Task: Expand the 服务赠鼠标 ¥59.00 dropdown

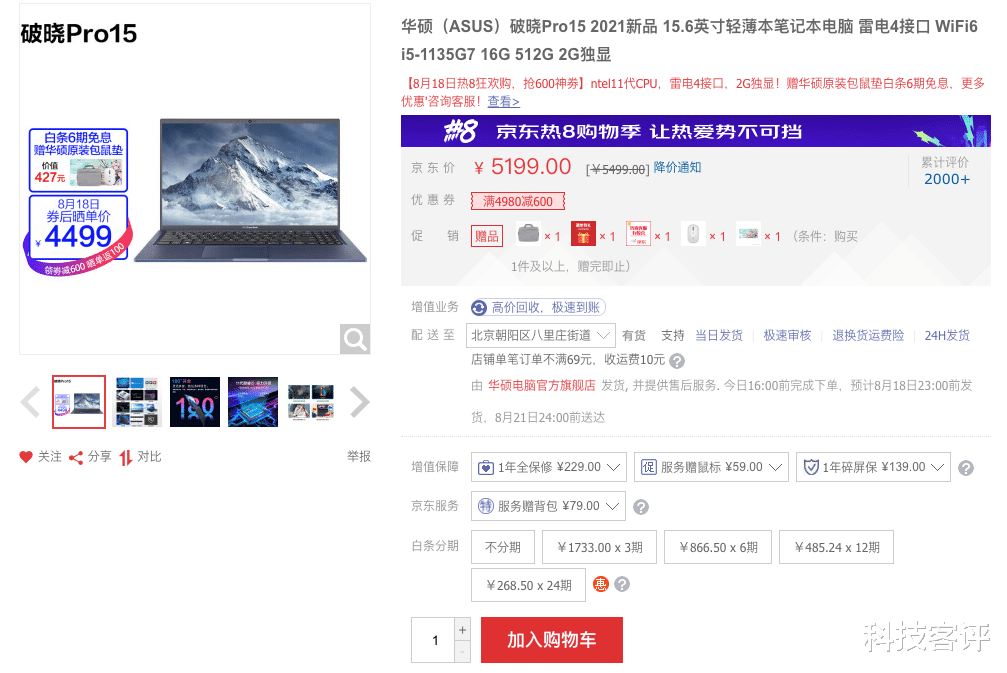Action: point(712,467)
